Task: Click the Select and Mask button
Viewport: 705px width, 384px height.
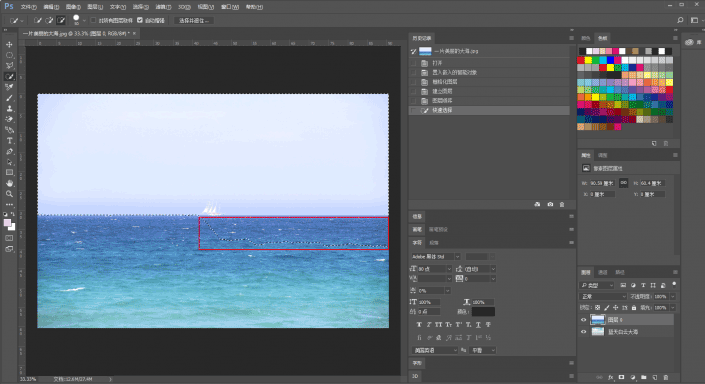Action: pos(194,20)
